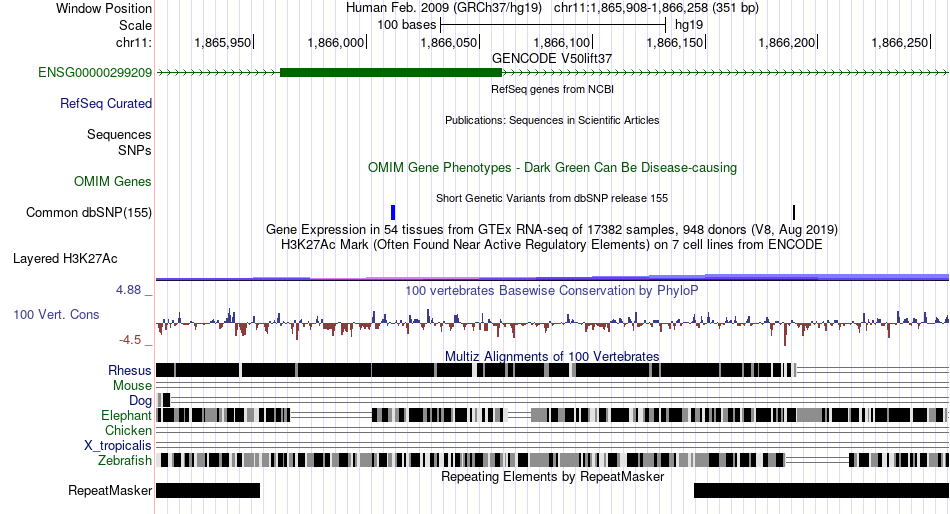The image size is (950, 514).
Task: Click Repeating Elements by RepeatMasker title
Action: (552, 476)
